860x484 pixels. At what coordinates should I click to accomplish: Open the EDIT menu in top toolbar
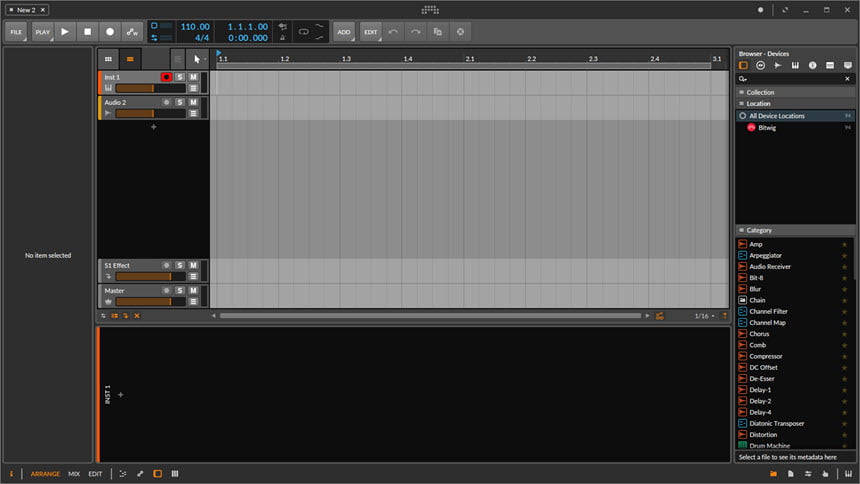(371, 32)
